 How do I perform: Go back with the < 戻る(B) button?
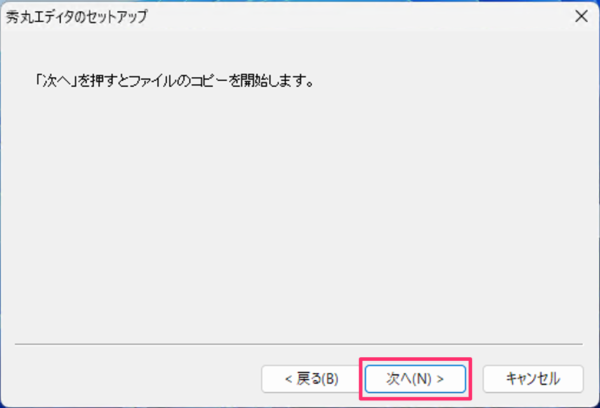click(x=311, y=379)
